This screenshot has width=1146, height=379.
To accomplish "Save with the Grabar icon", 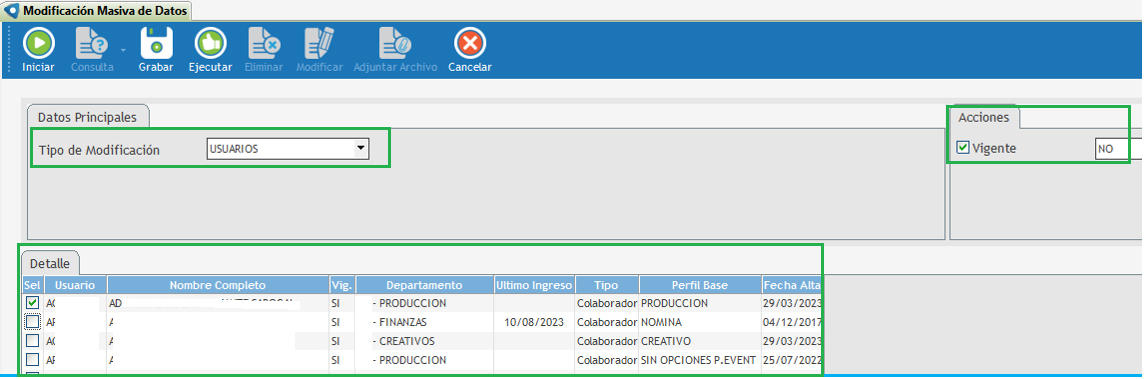I will 156,44.
